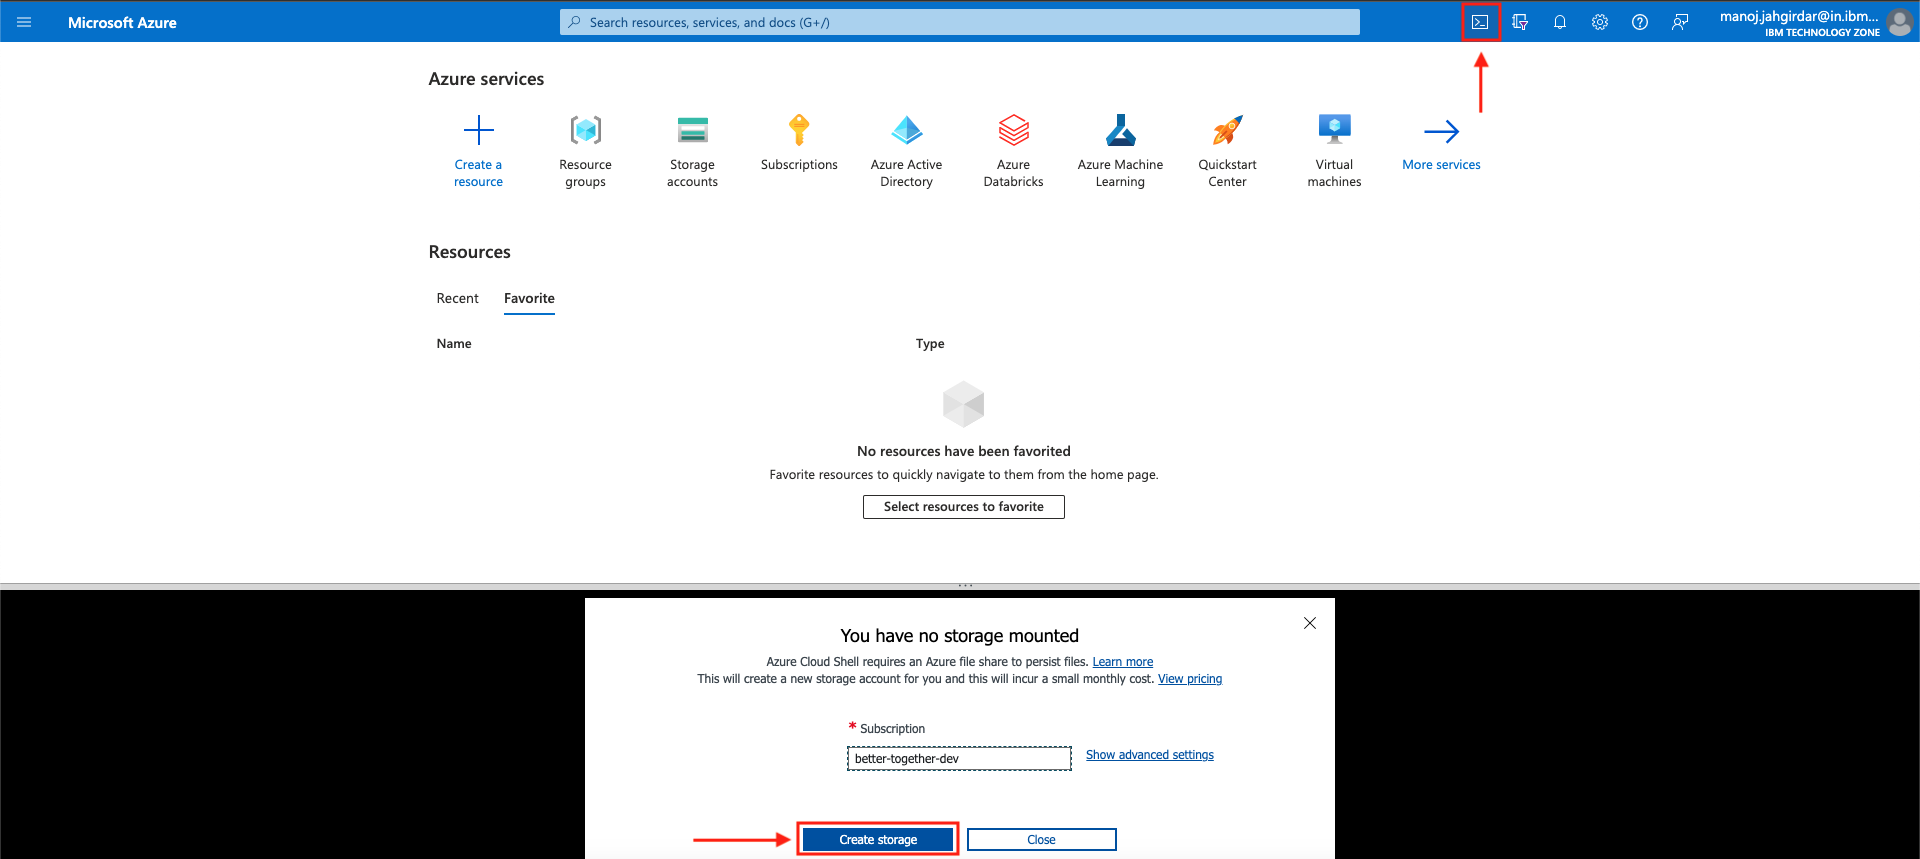Click the search magnifier icon
The image size is (1920, 859).
pyautogui.click(x=574, y=22)
